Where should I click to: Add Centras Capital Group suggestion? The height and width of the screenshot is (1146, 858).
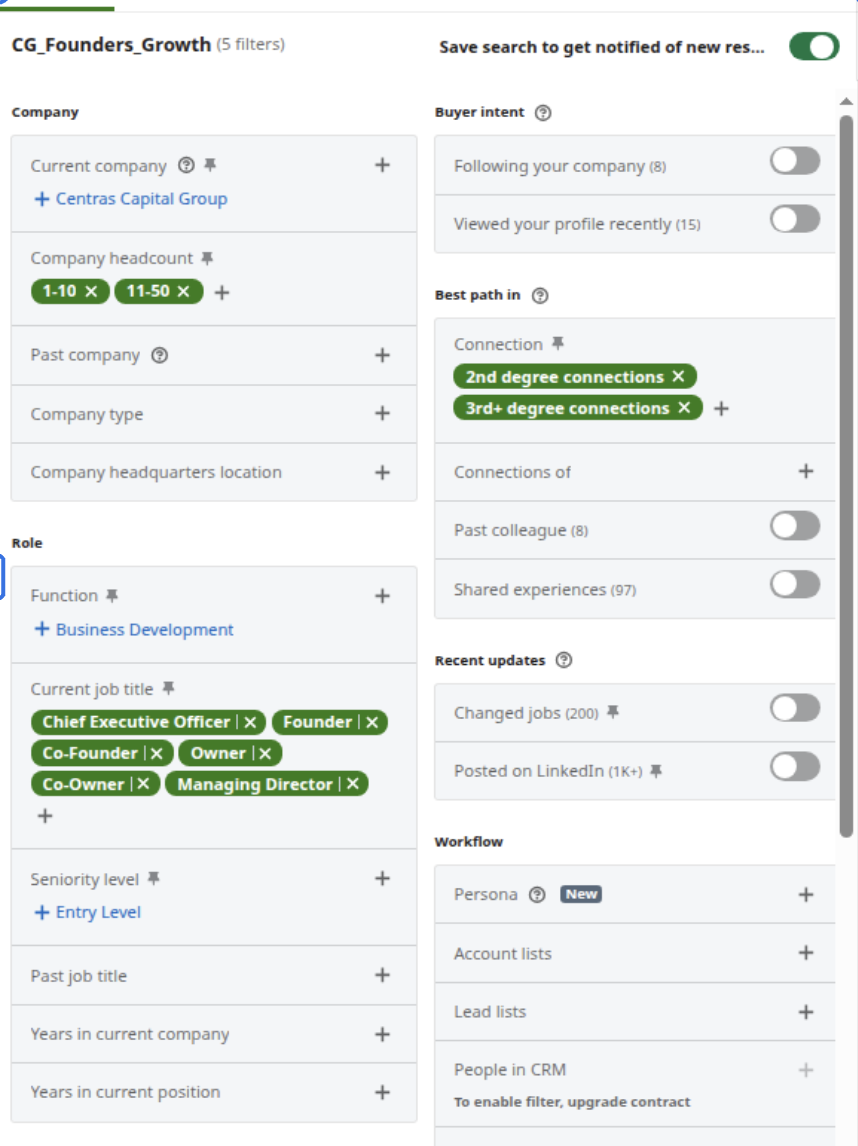pos(132,199)
